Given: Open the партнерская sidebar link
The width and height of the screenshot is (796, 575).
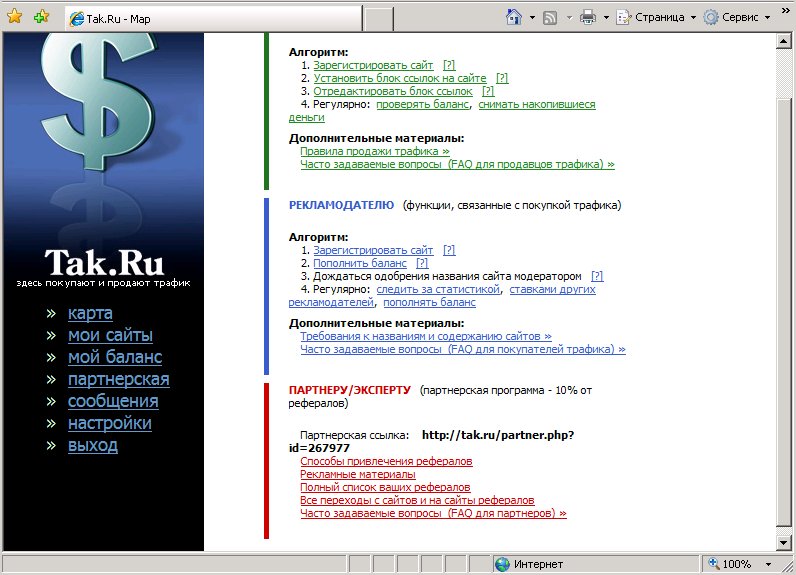Looking at the screenshot, I should pos(119,379).
